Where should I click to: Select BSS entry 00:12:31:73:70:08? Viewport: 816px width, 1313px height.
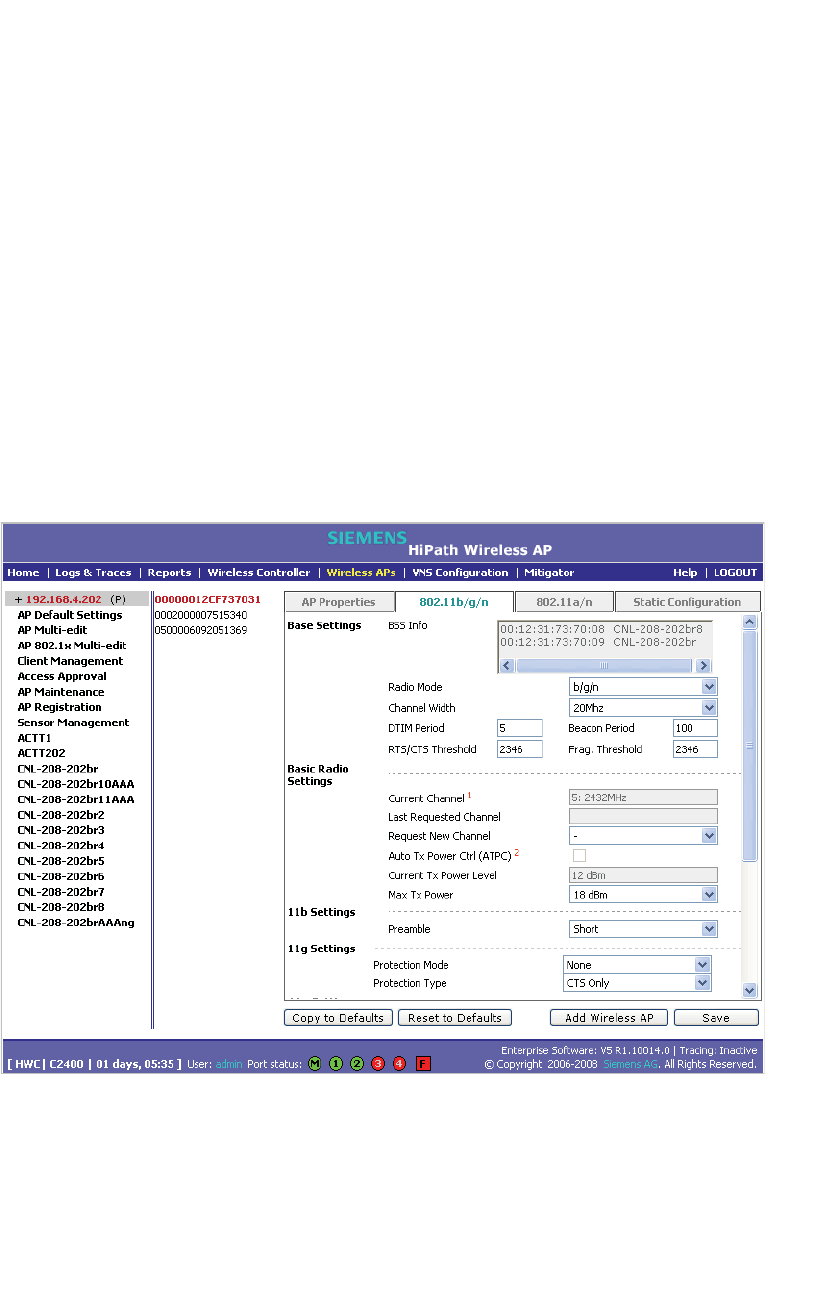click(x=601, y=630)
